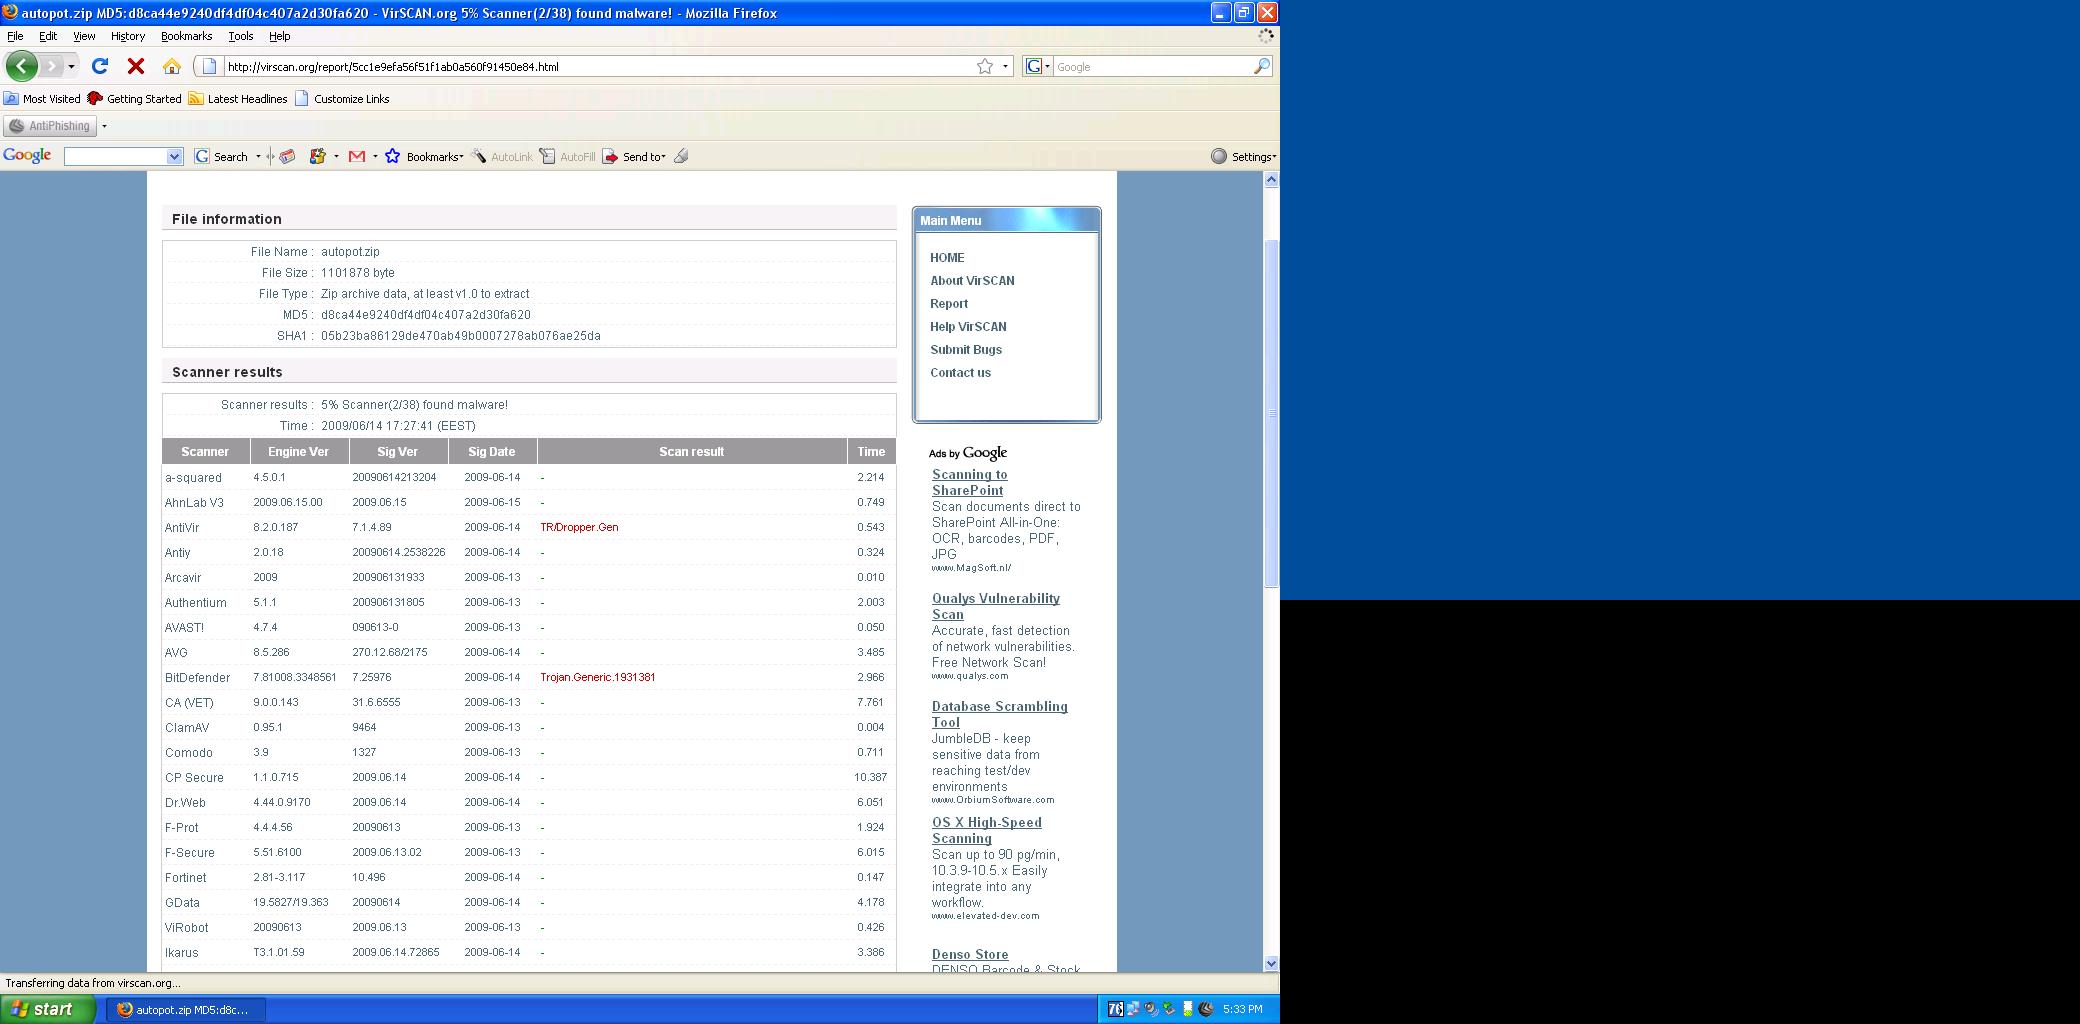Click the Google toolbar news ticket icon
Image resolution: width=2080 pixels, height=1024 pixels.
click(x=287, y=156)
